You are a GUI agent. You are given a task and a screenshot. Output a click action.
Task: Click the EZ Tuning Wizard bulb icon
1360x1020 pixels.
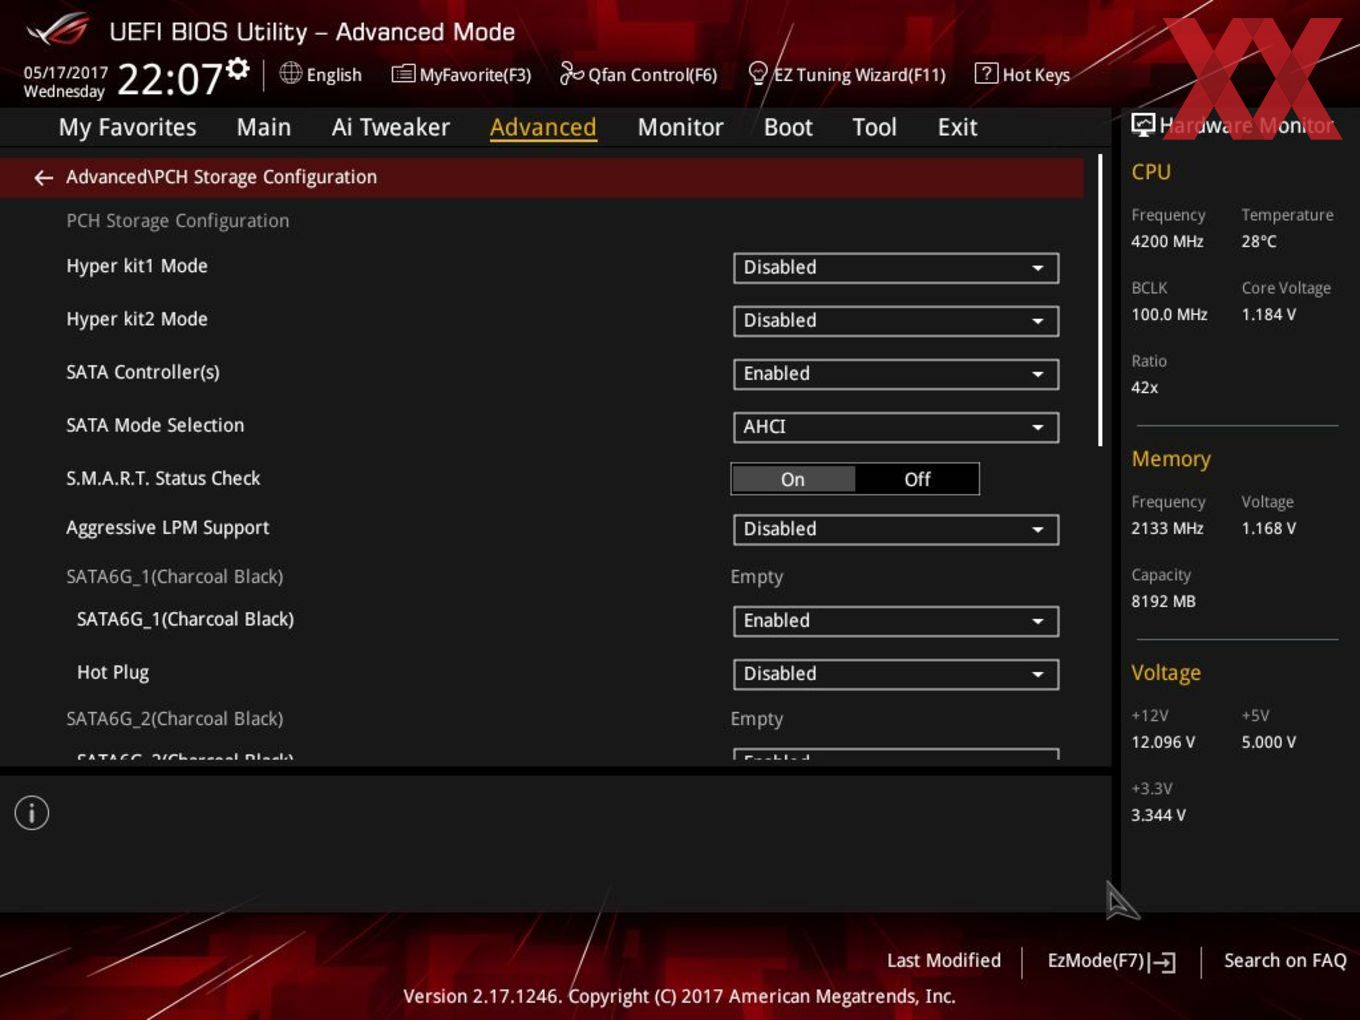click(758, 73)
